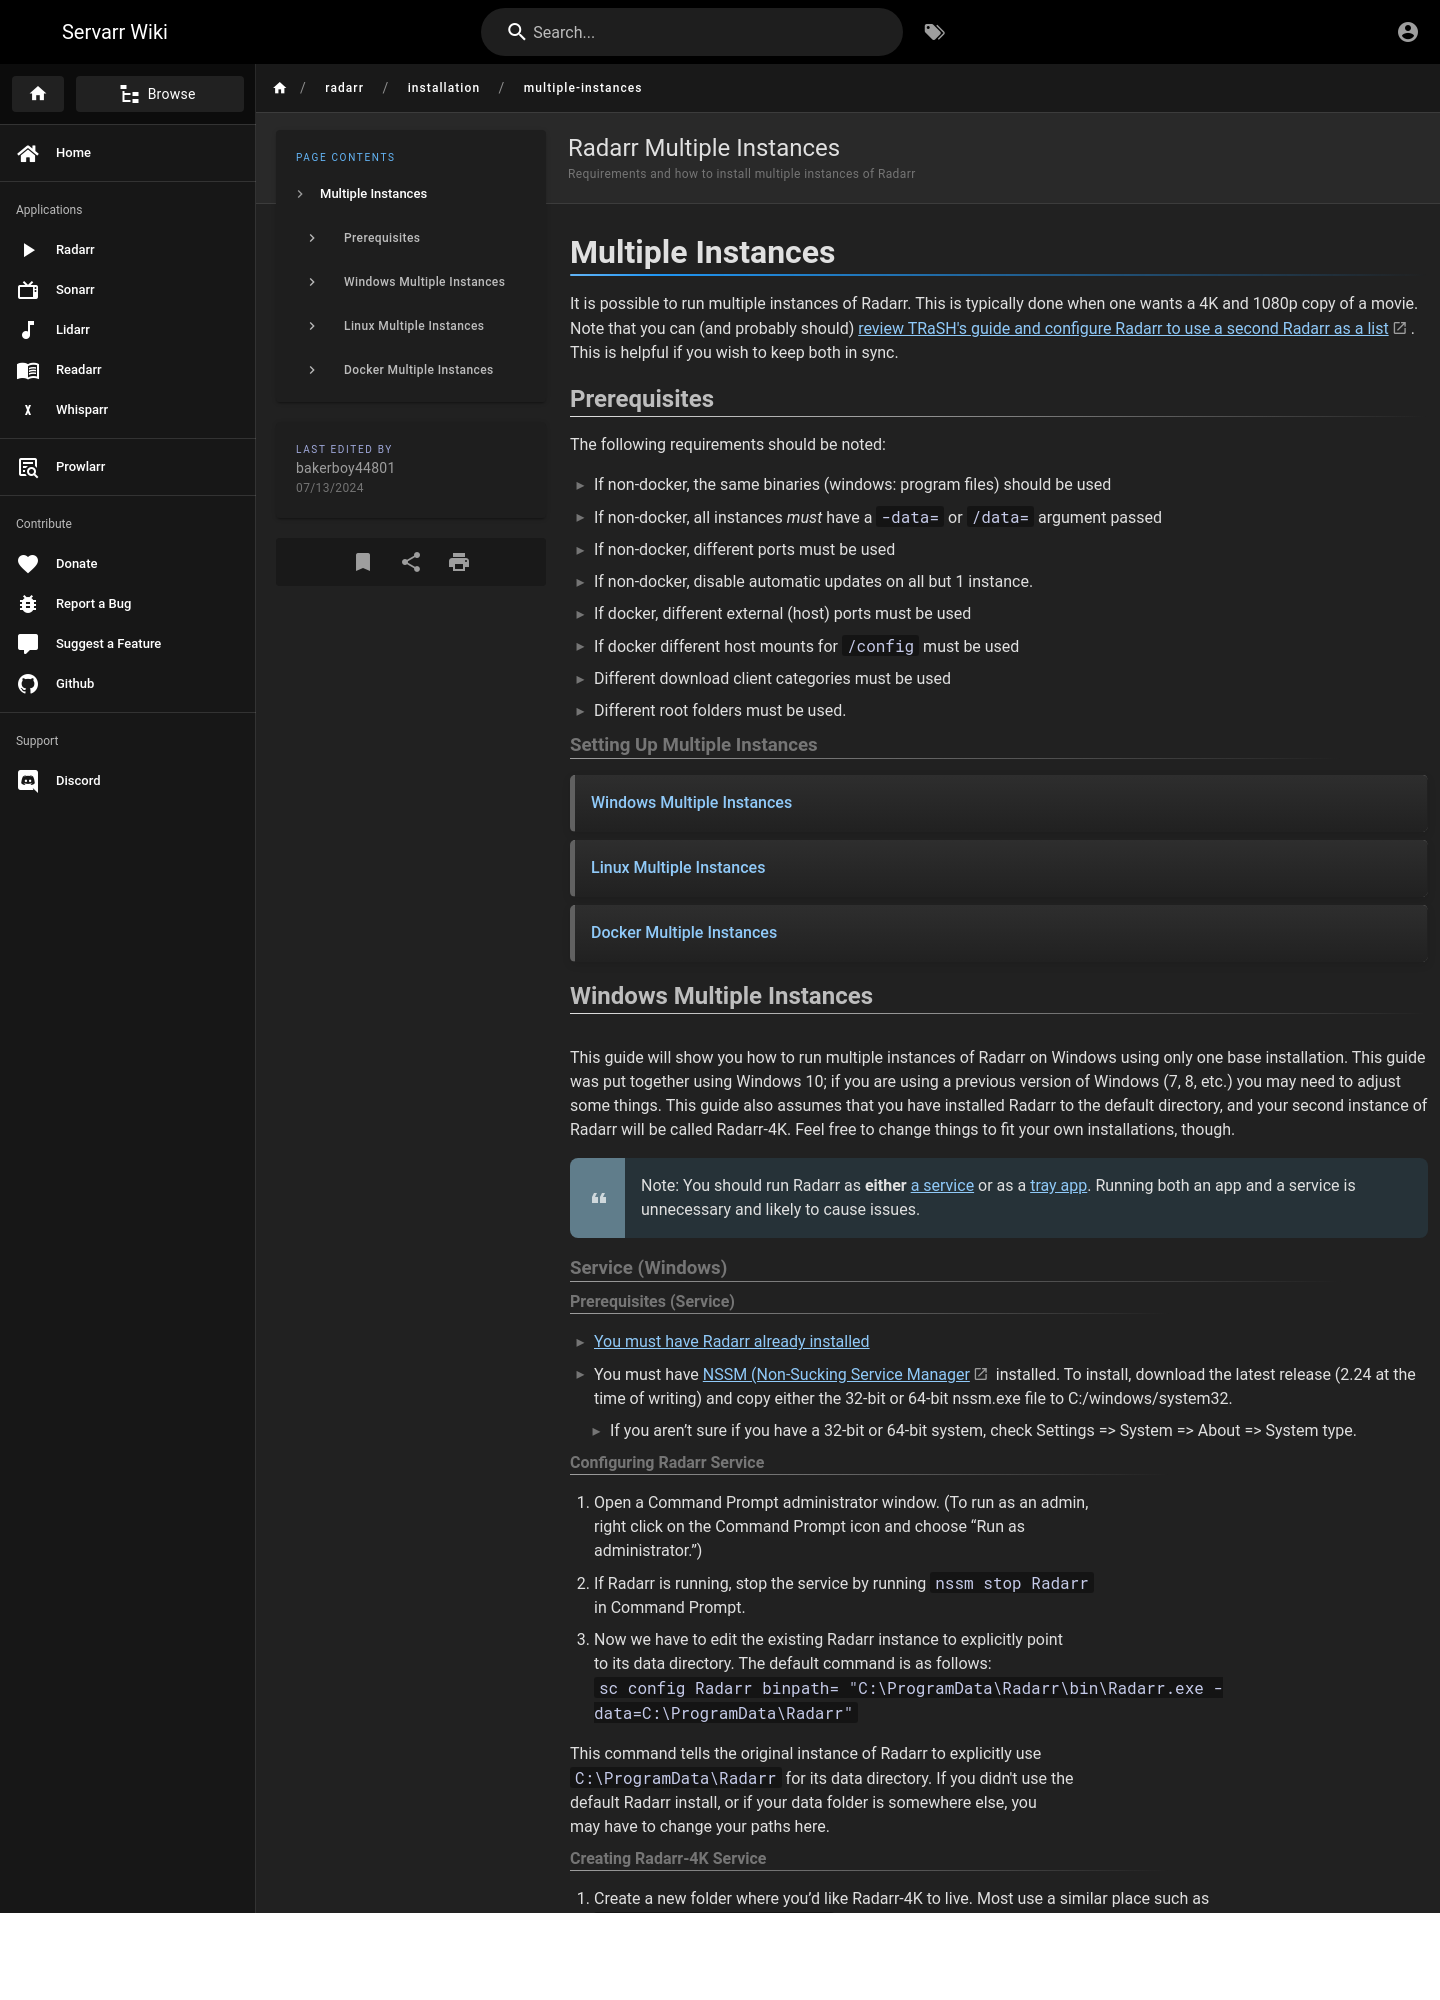This screenshot has width=1440, height=2000.
Task: Open Windows Multiple Instances card link
Action: (x=691, y=803)
